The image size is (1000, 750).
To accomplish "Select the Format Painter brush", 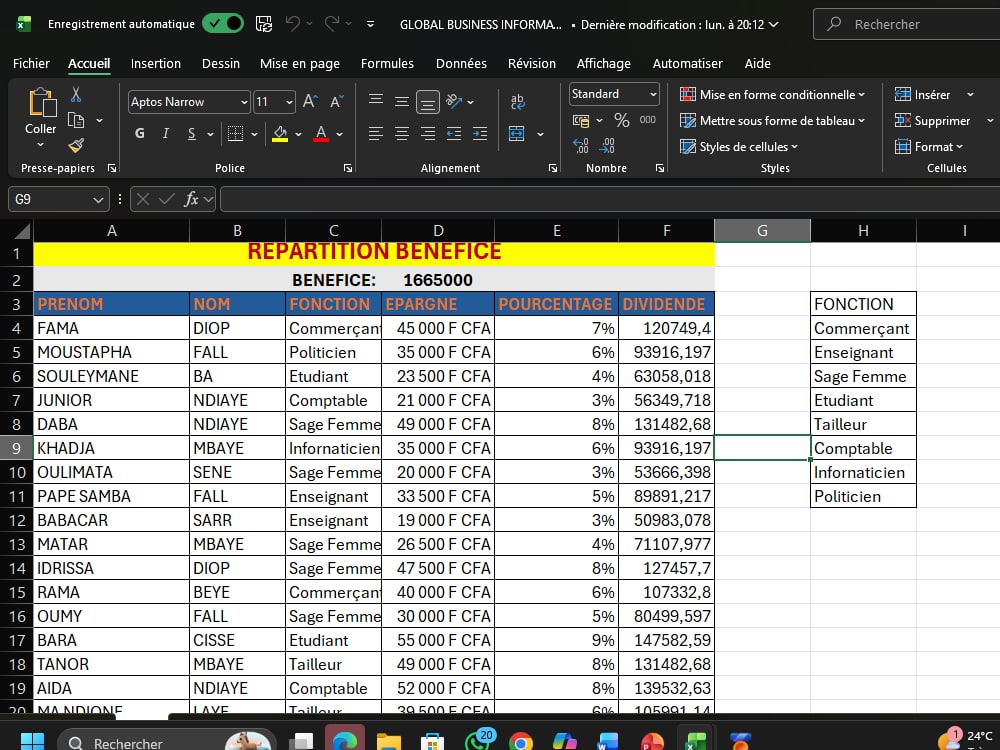I will 76,145.
